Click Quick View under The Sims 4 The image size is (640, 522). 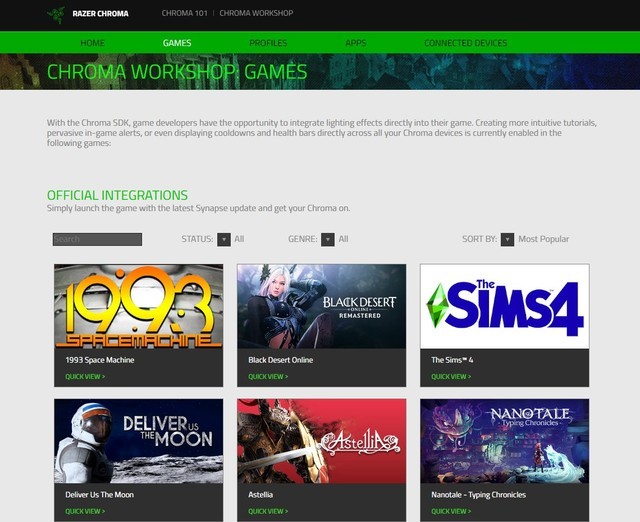(x=451, y=377)
